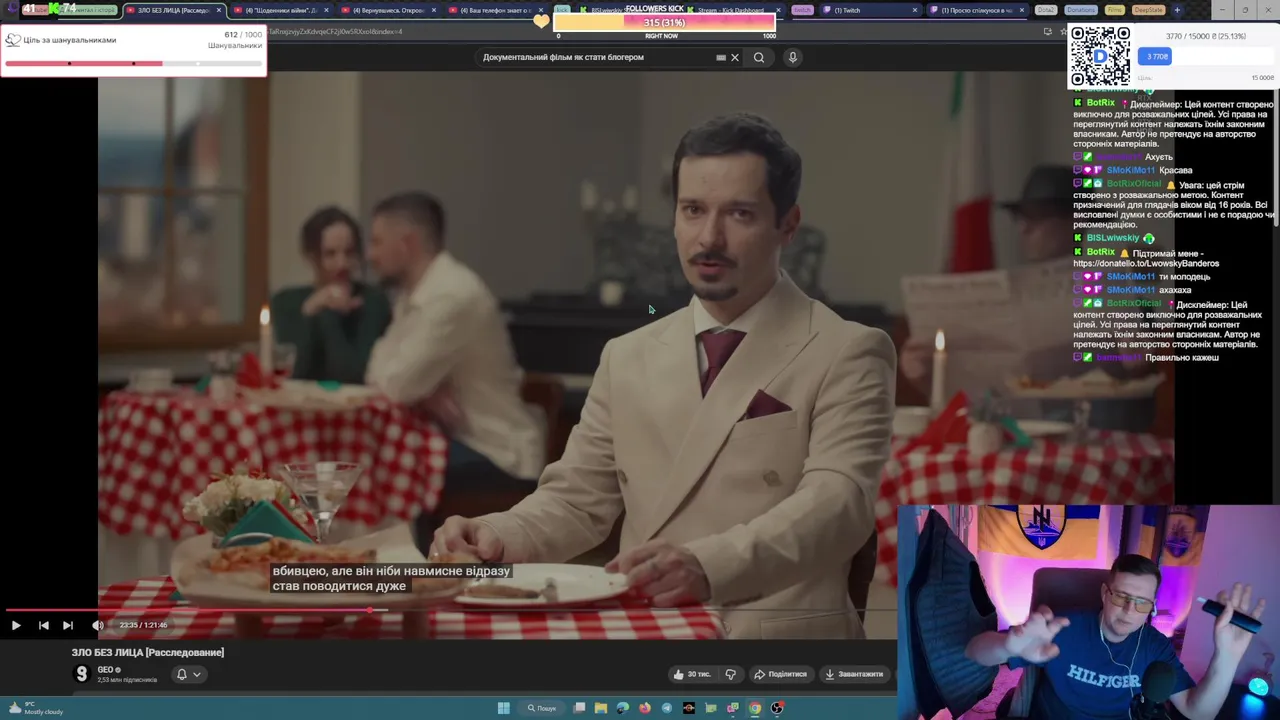
Task: Dislike the video with thumbs down
Action: point(730,674)
